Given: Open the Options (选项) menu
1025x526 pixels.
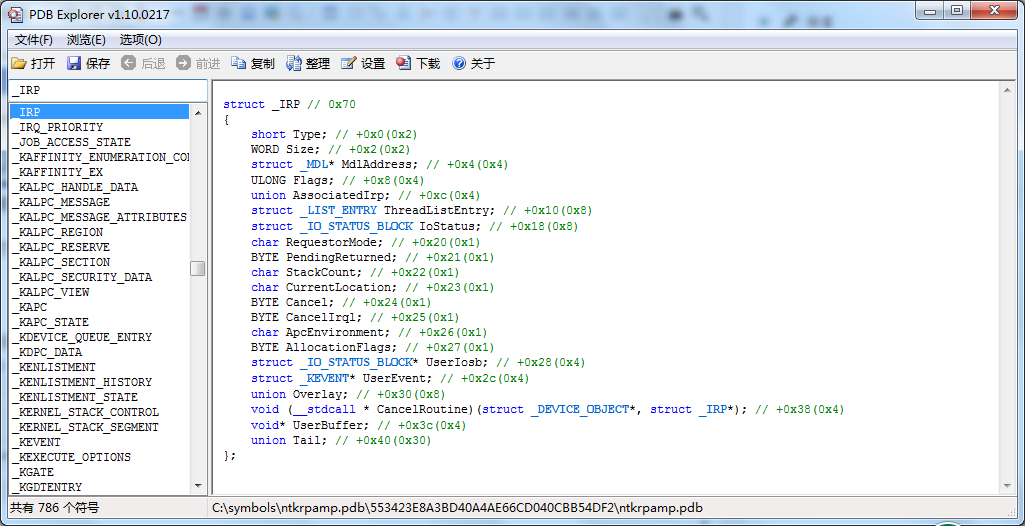Looking at the screenshot, I should [x=140, y=39].
